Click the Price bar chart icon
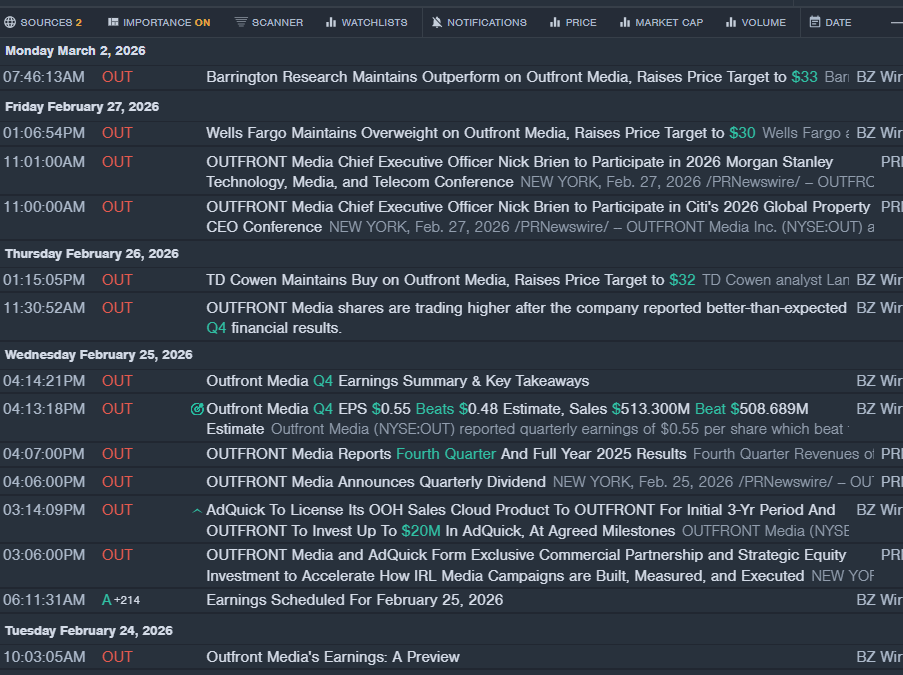This screenshot has width=903, height=675. [555, 22]
